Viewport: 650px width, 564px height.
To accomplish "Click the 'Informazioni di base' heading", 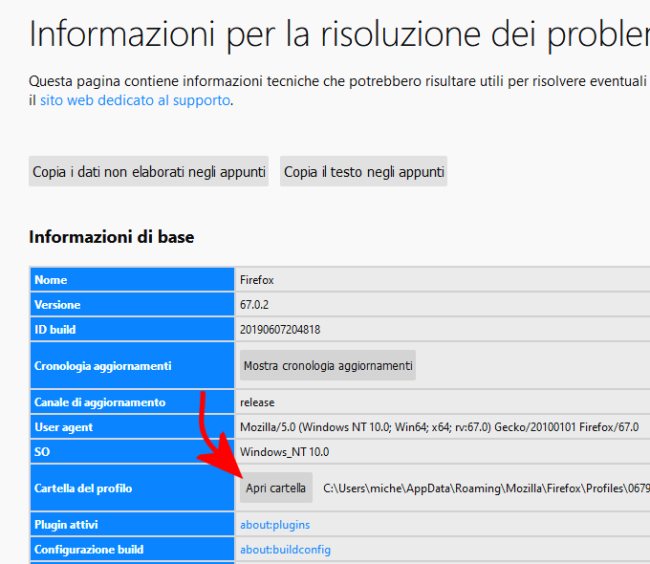I will 112,237.
